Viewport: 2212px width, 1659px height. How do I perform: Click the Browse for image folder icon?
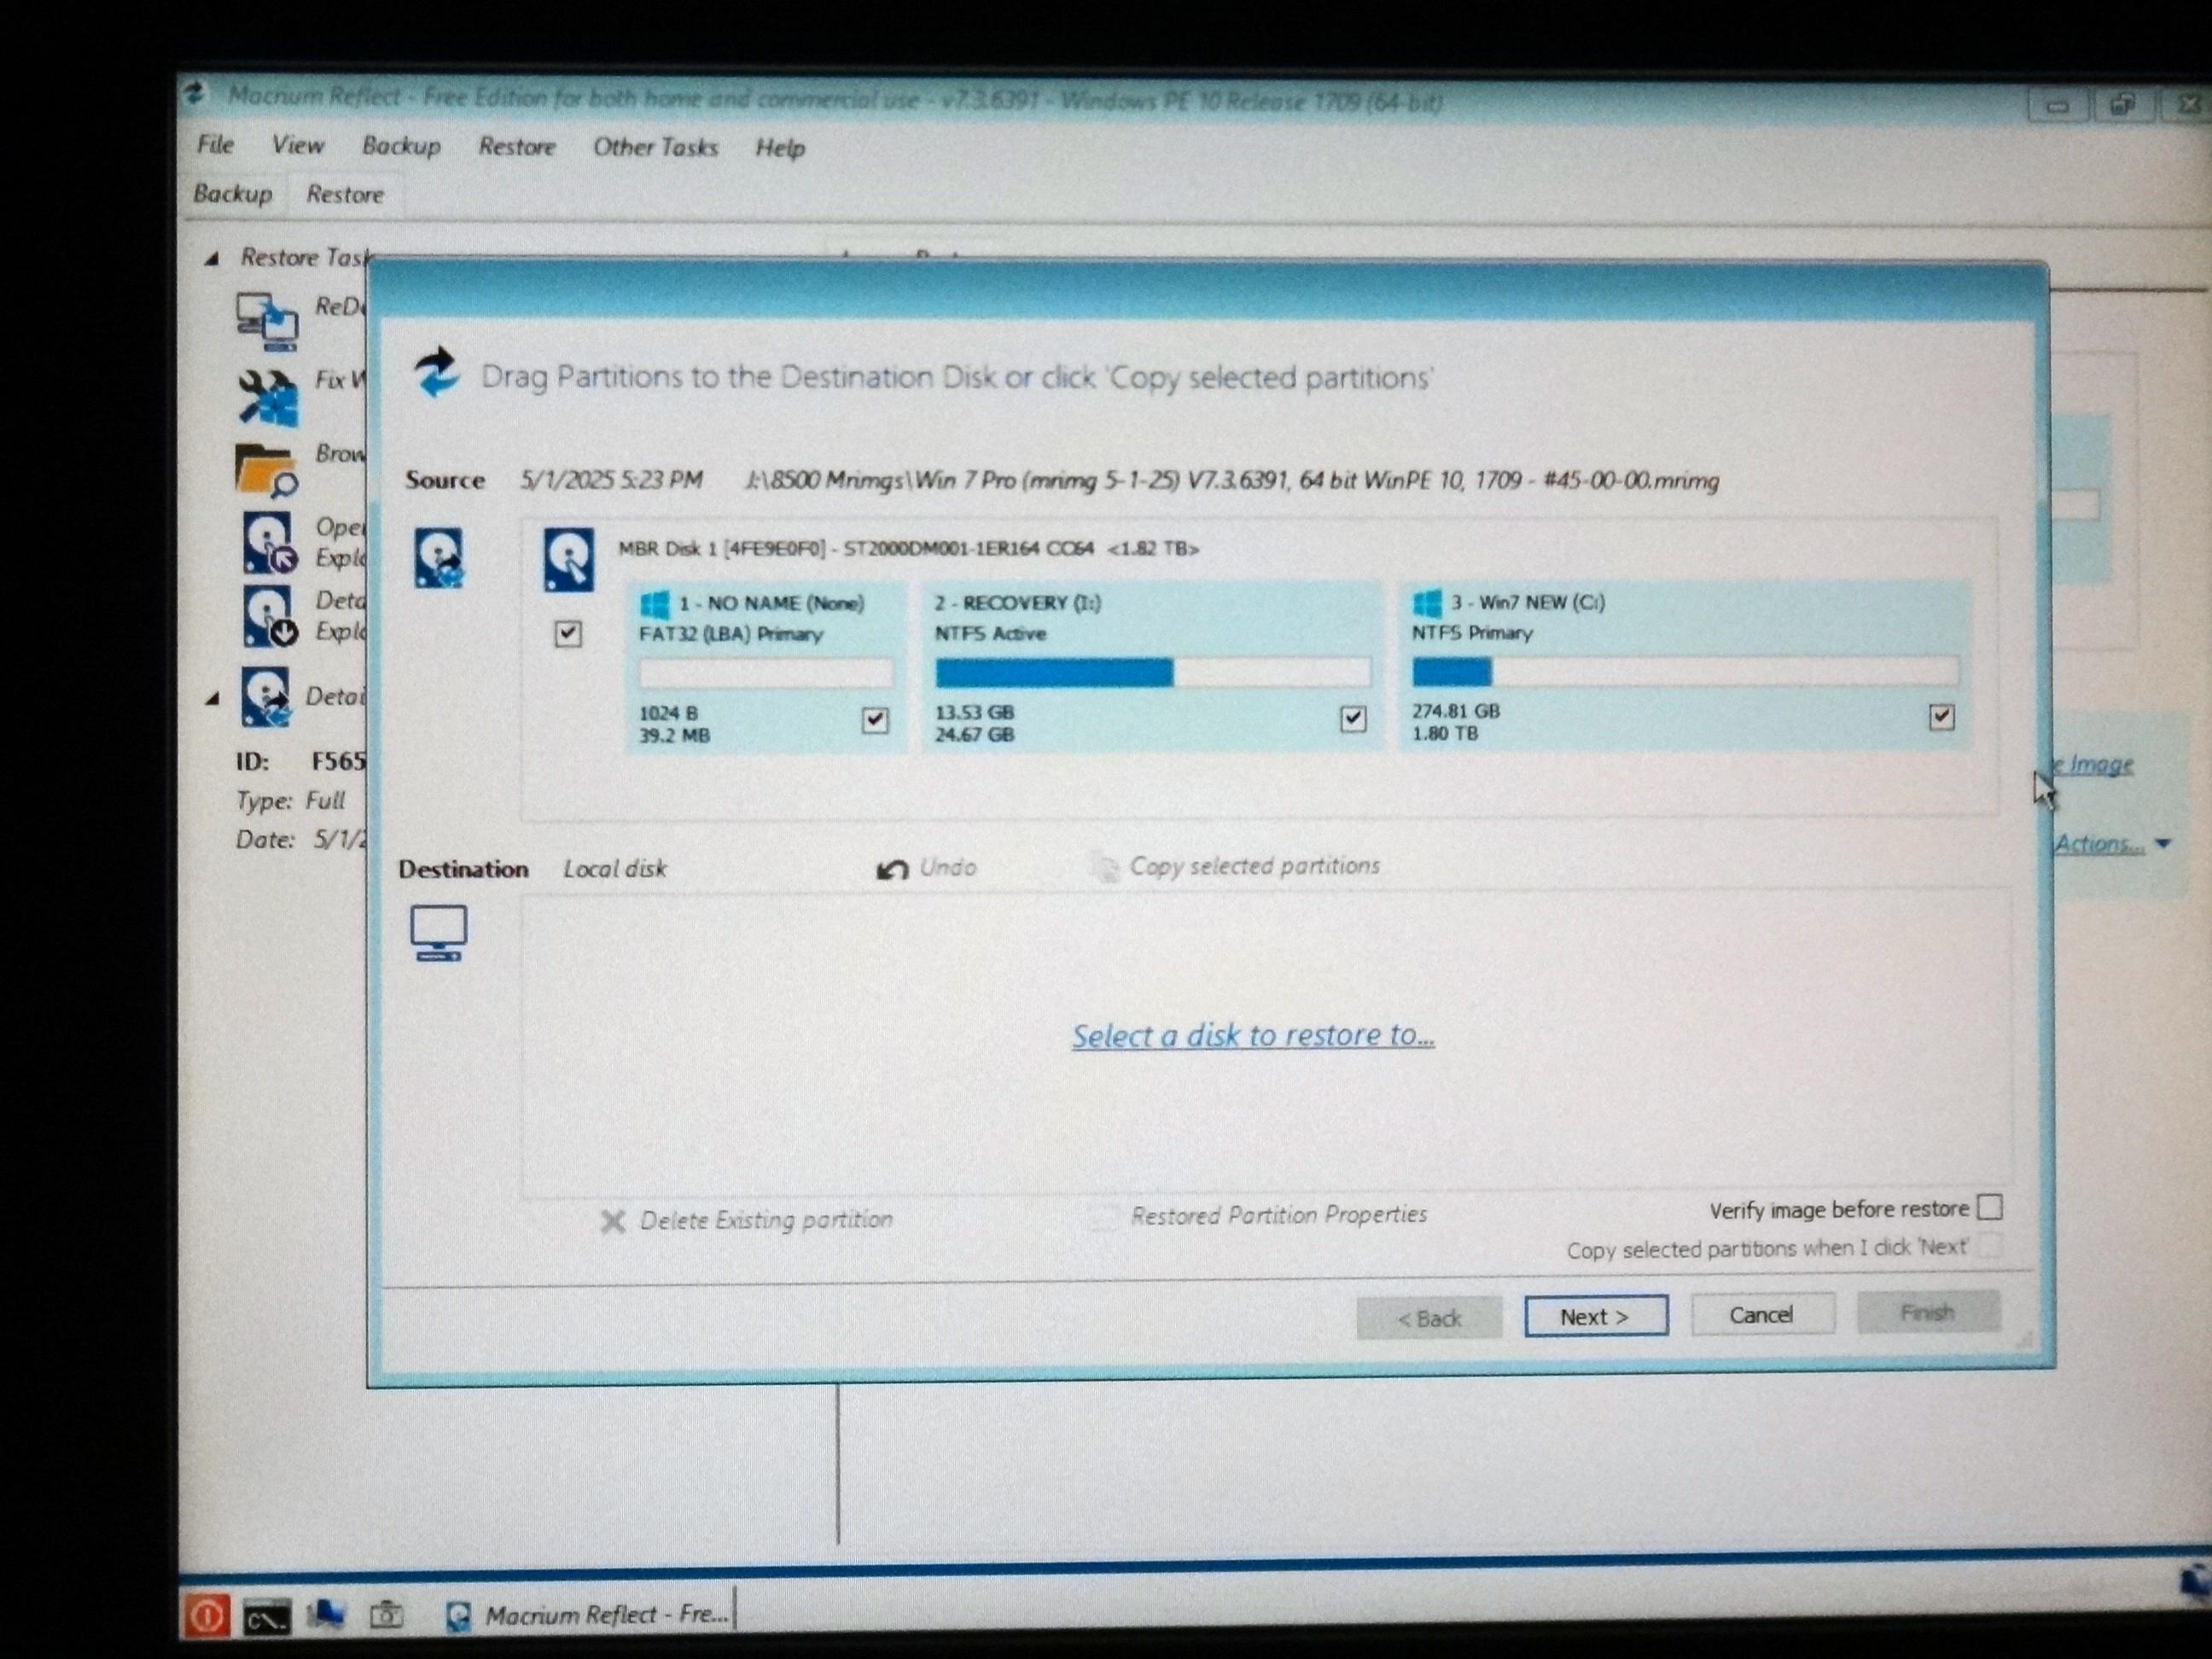[x=265, y=470]
